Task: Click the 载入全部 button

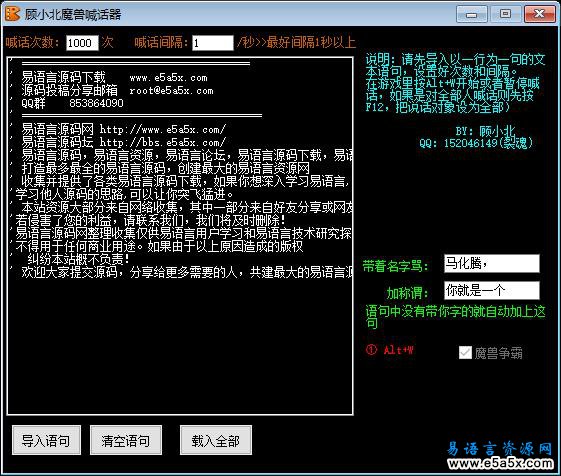Action: click(216, 440)
